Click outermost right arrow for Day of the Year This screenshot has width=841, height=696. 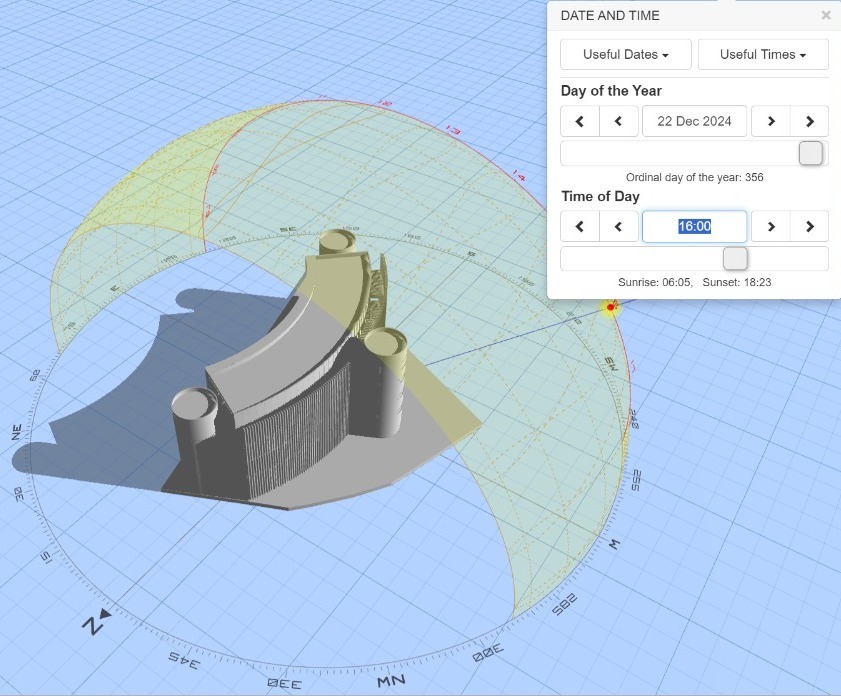pyautogui.click(x=809, y=121)
